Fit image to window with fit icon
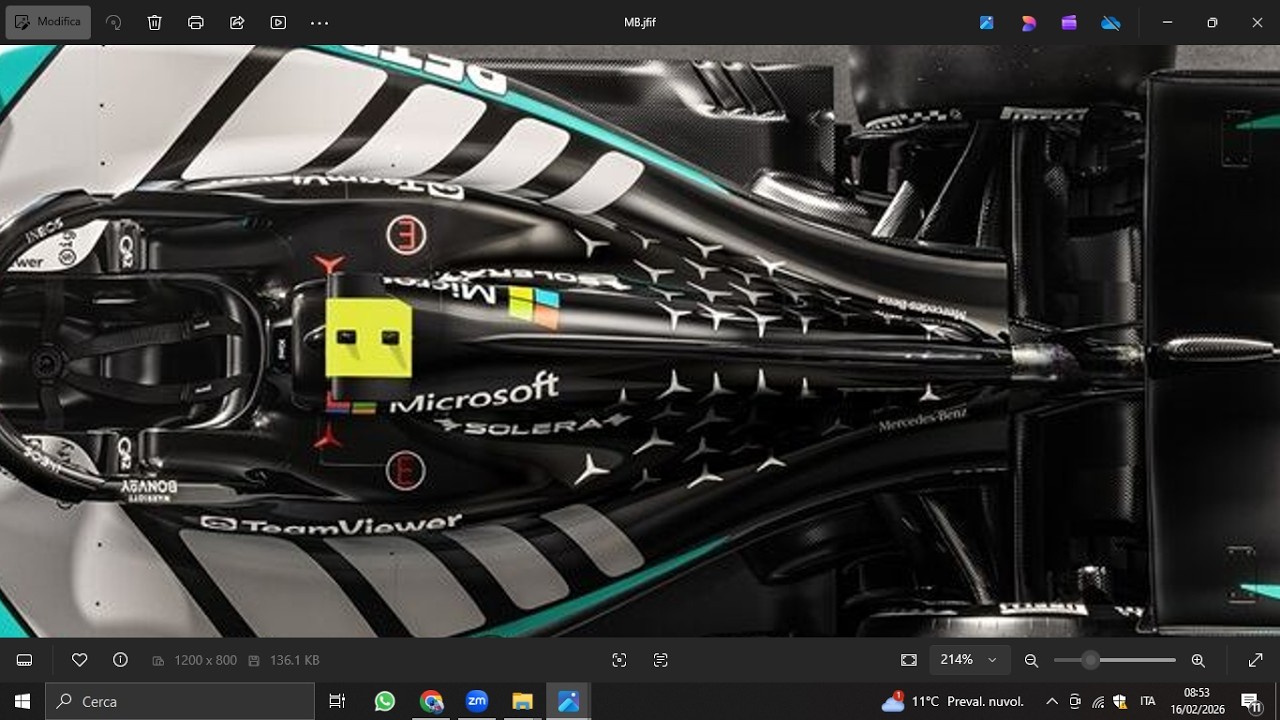This screenshot has width=1280, height=720. [909, 660]
